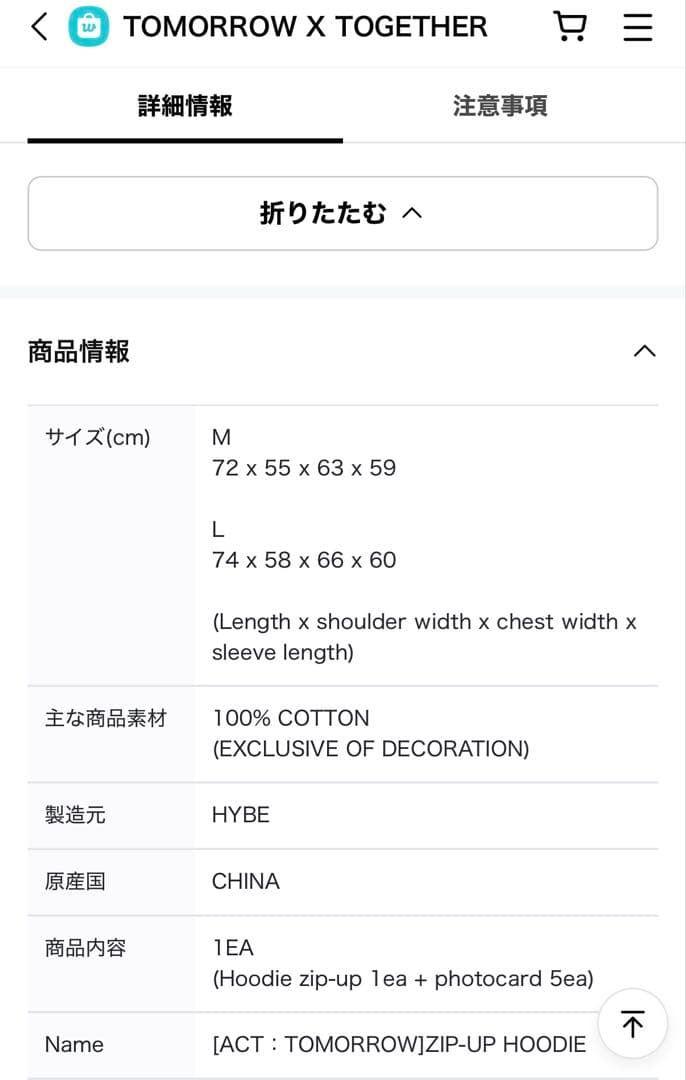Viewport: 686px width, 1080px height.
Task: Tap the サイズ(cm) row label
Action: pyautogui.click(x=98, y=437)
